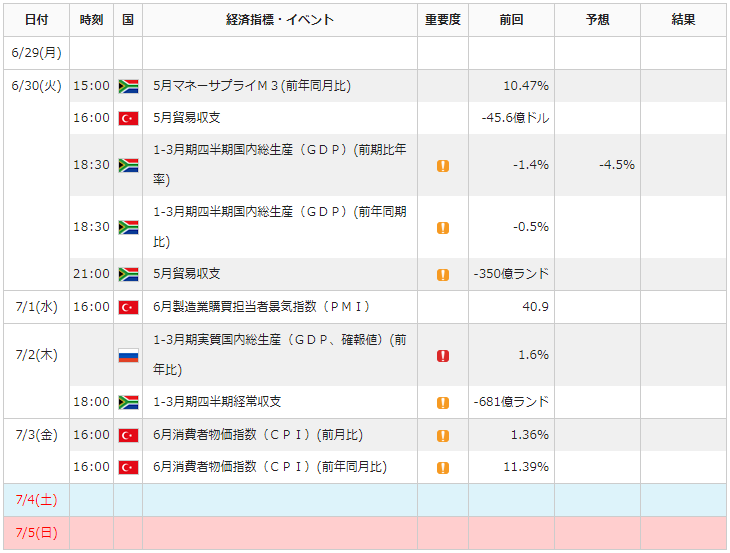The width and height of the screenshot is (730, 553).
Task: Click previous value 10.47%
Action: coord(526,86)
